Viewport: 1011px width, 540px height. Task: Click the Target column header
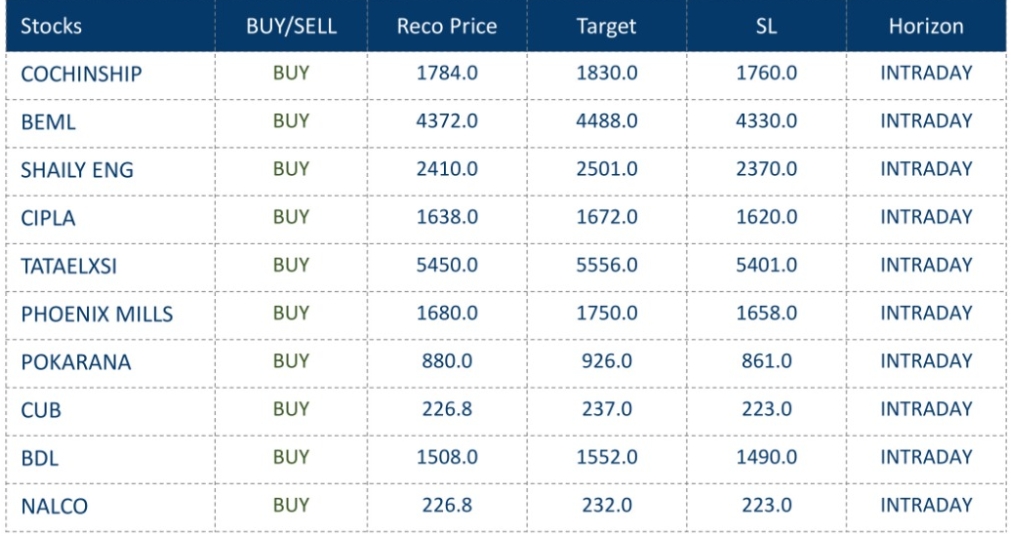pyautogui.click(x=607, y=26)
